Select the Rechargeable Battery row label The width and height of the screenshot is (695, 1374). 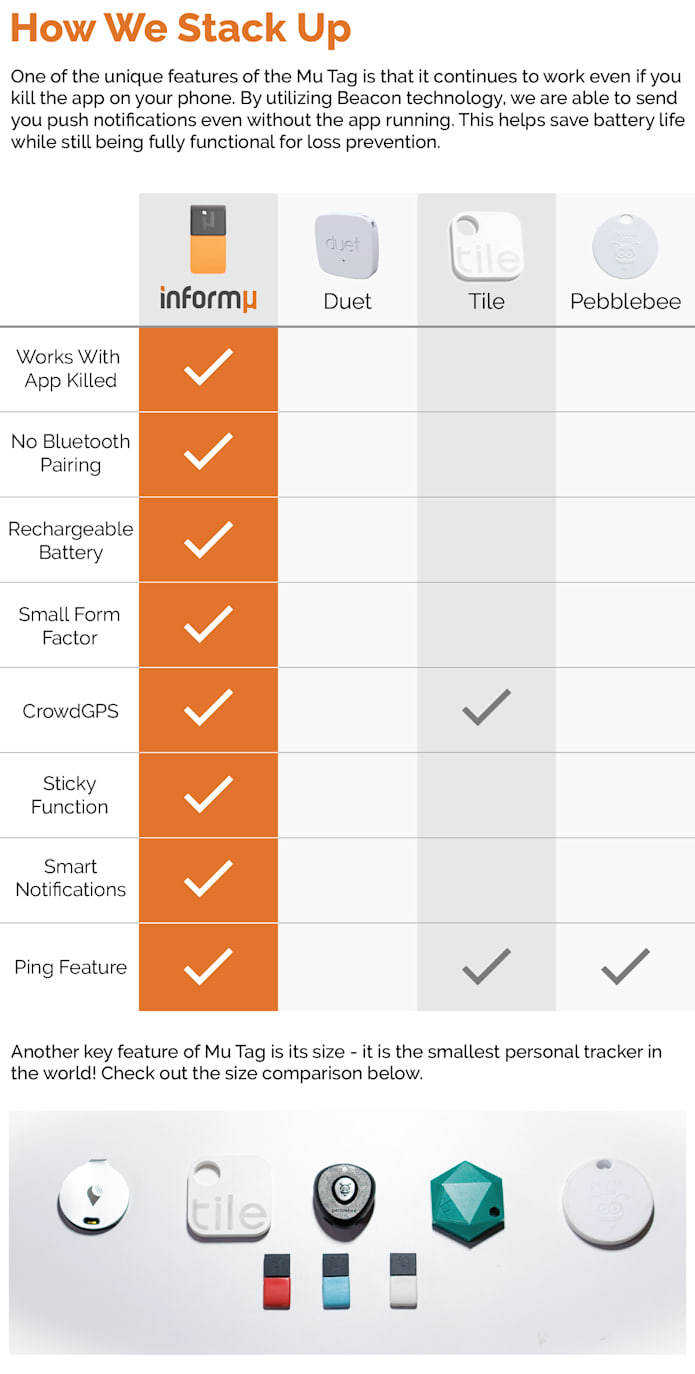click(x=70, y=540)
